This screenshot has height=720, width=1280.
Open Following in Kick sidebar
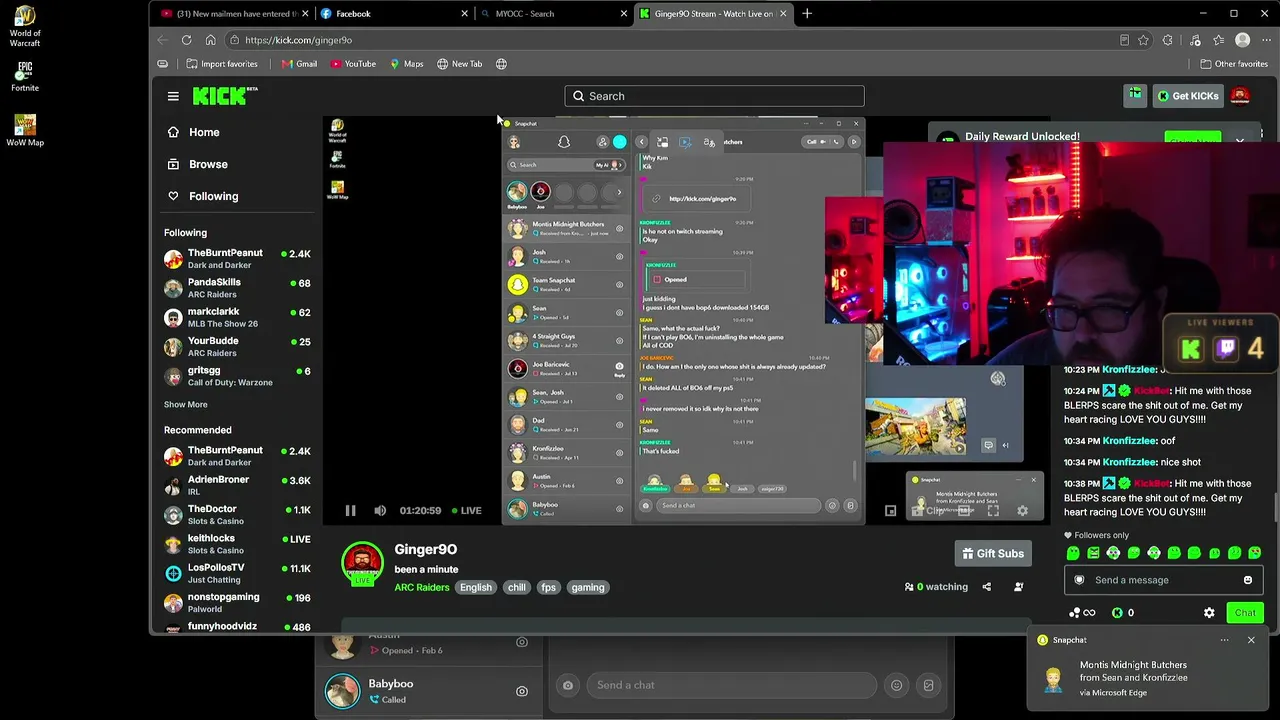(x=202, y=196)
